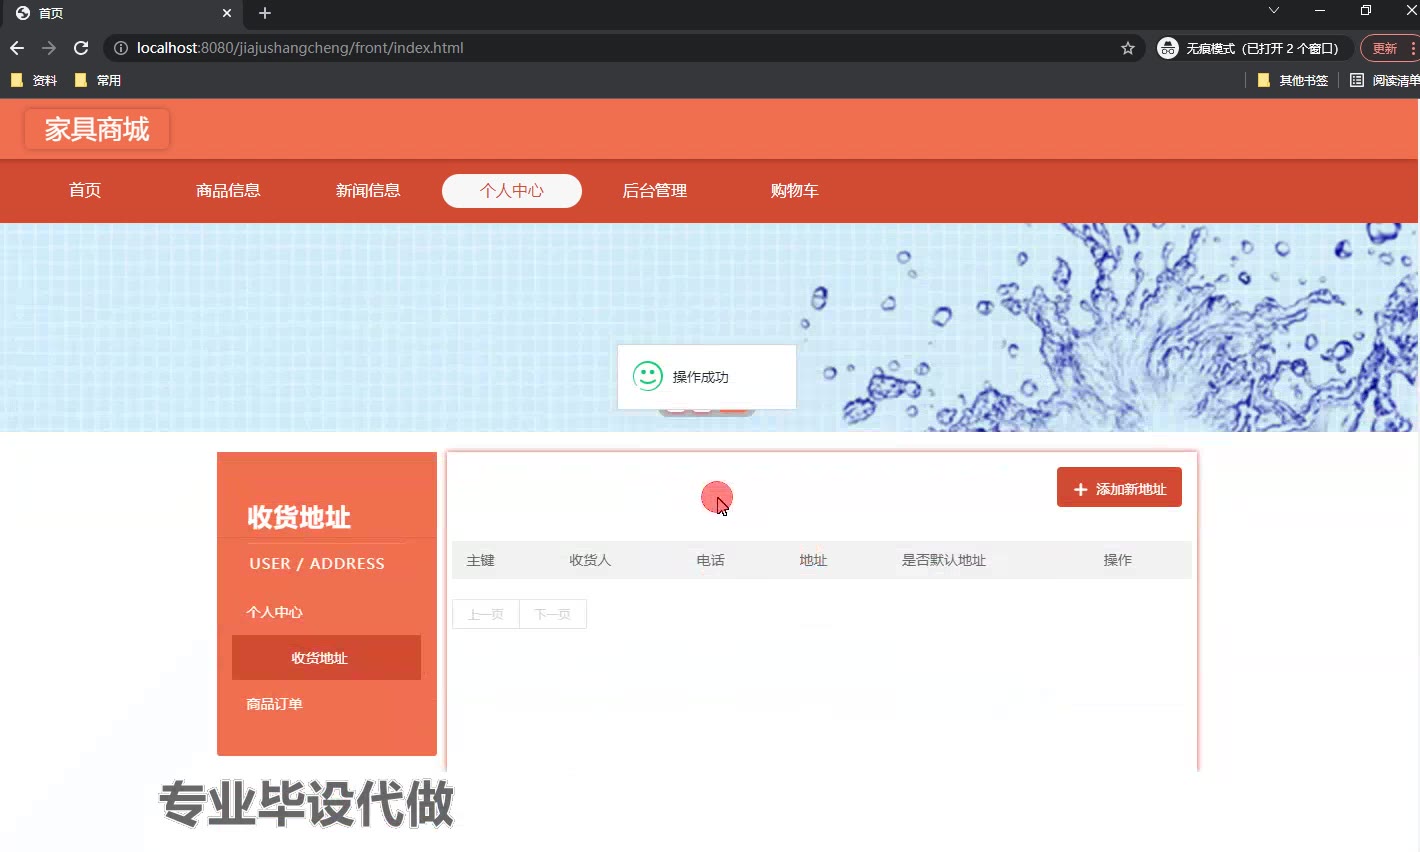Click the 电话 column header
Screen dimensions: 1420x852
711,560
